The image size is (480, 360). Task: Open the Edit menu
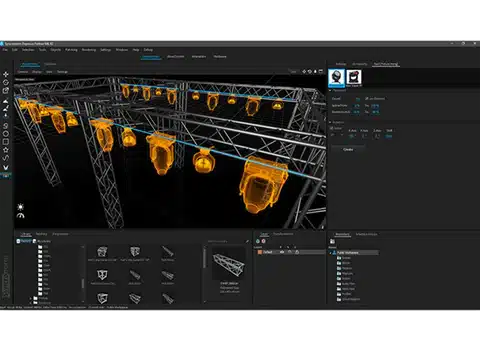coord(15,50)
